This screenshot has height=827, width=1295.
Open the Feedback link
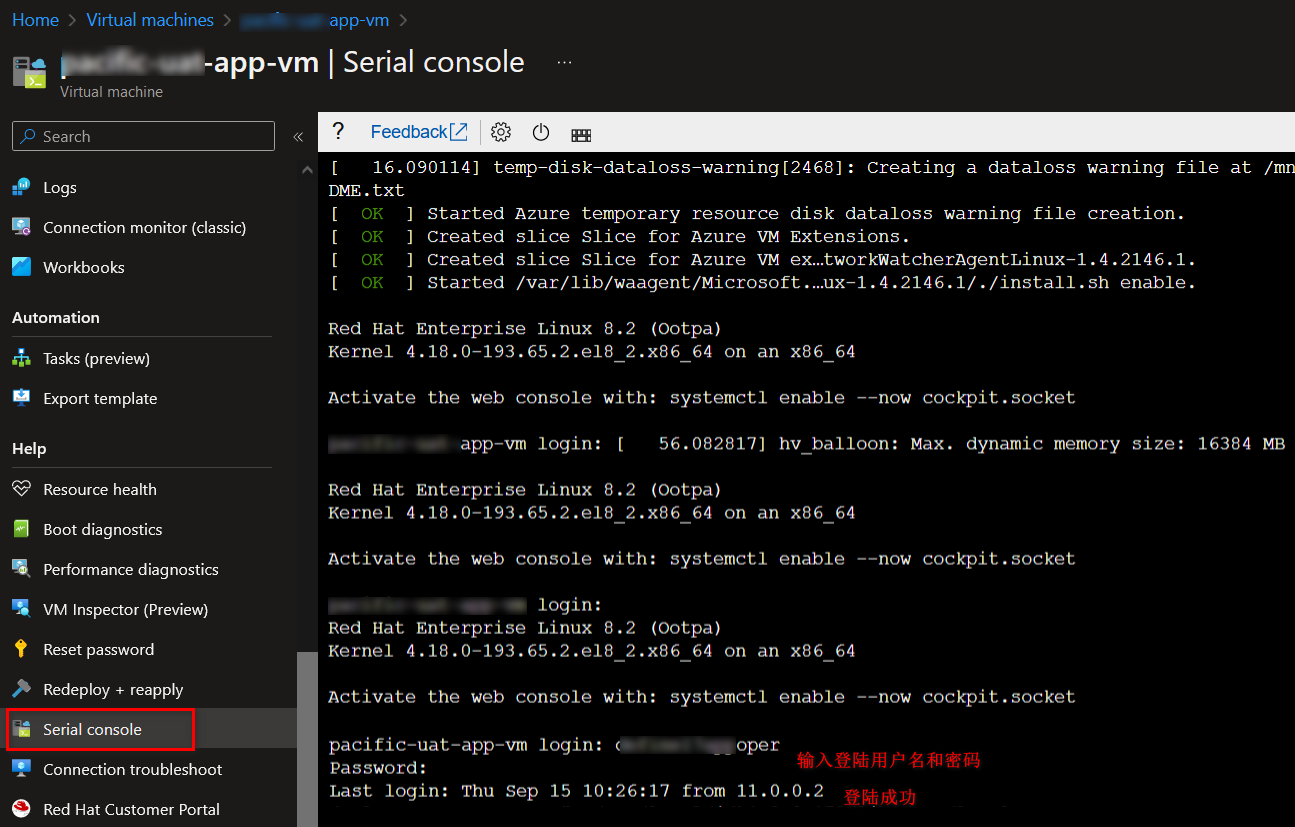419,132
